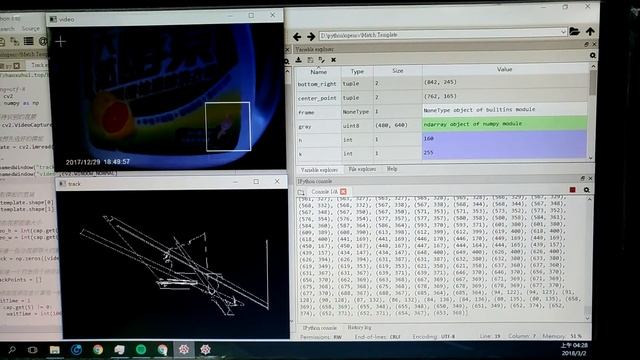The width and height of the screenshot is (640, 360).
Task: Select the frame variable row
Action: point(442,111)
